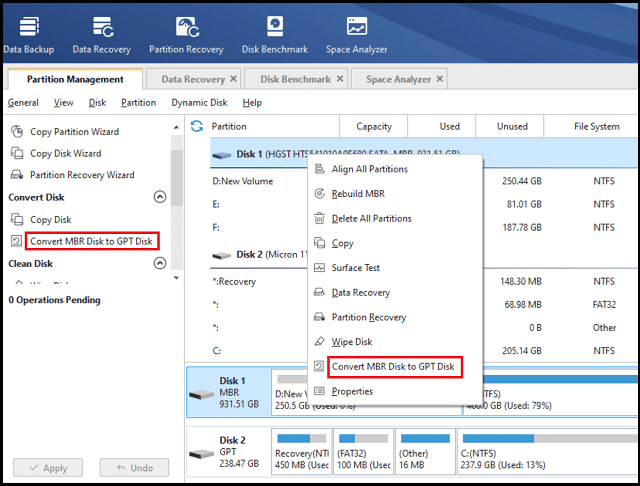Viewport: 640px width, 486px height.
Task: Choose Align All Partitions from context menu
Action: (395, 169)
